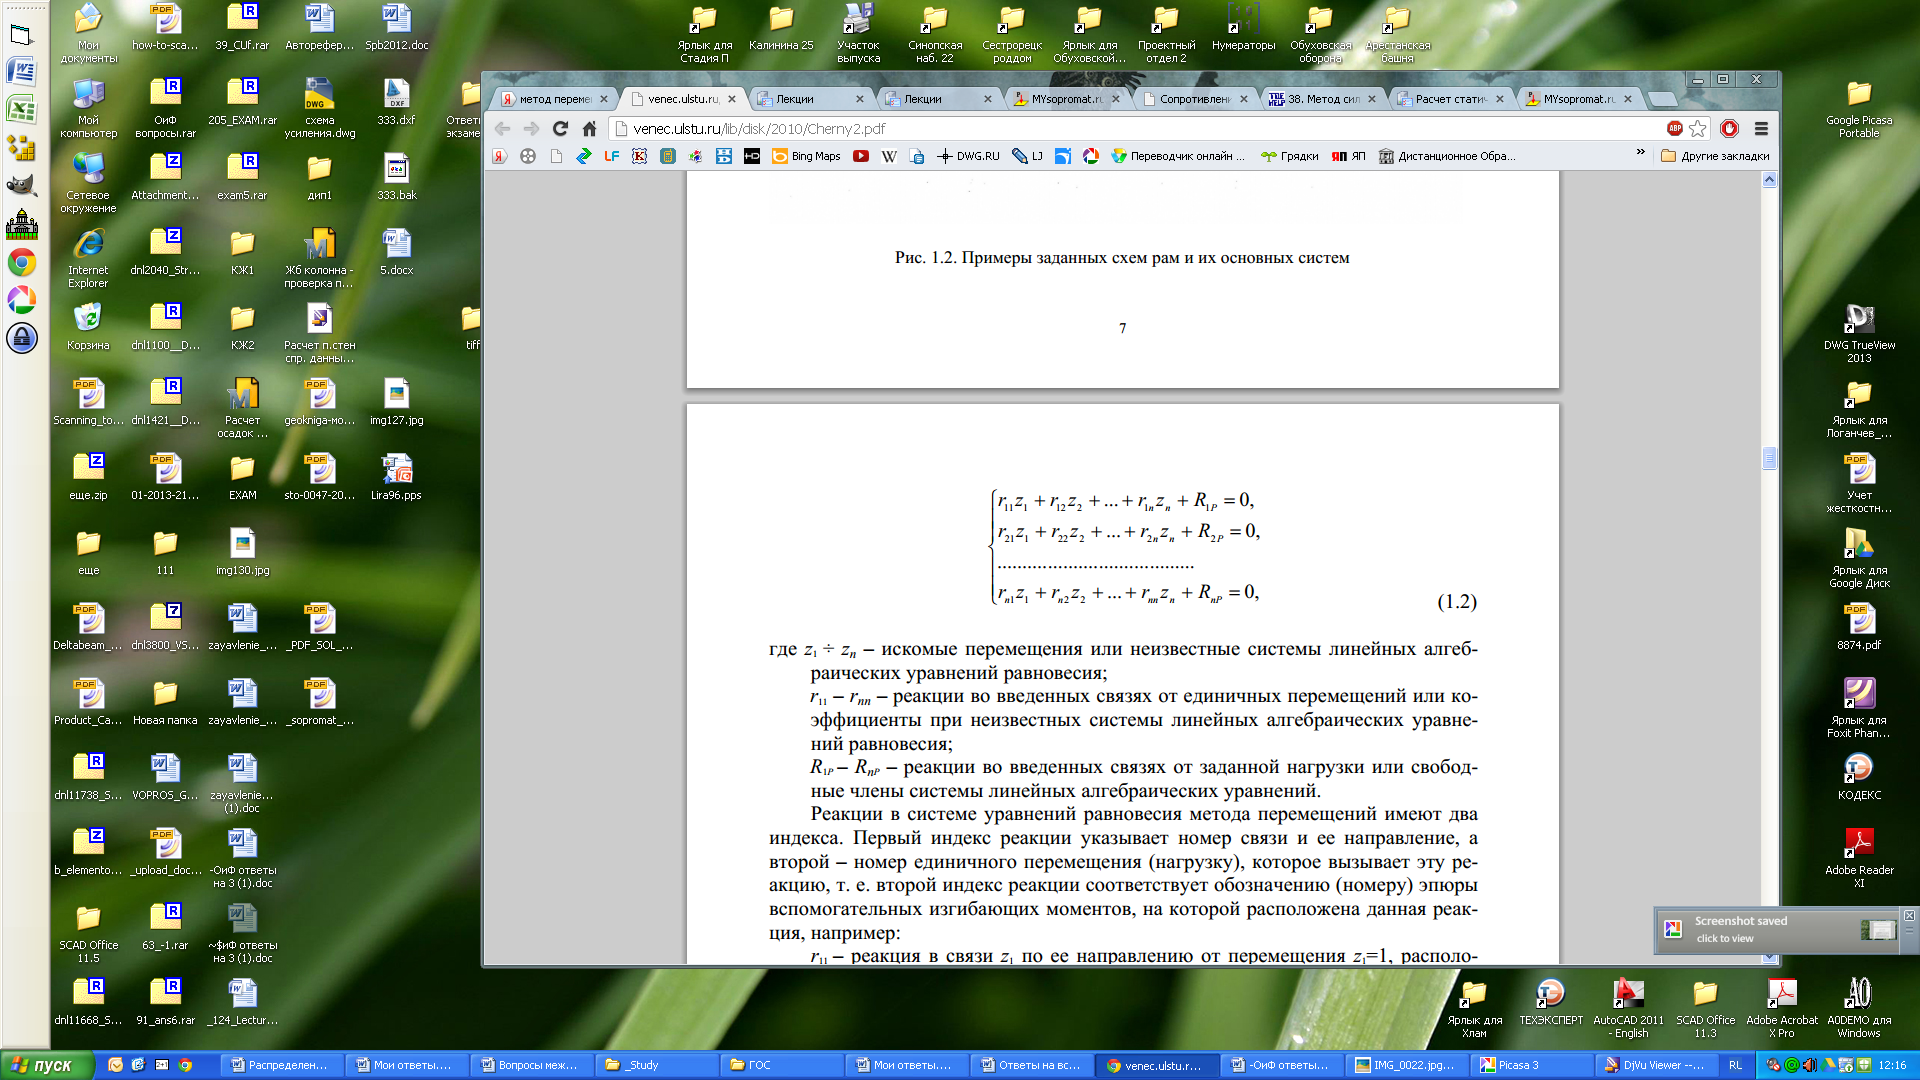
Task: Switch to the first Лекции tab
Action: coord(810,99)
